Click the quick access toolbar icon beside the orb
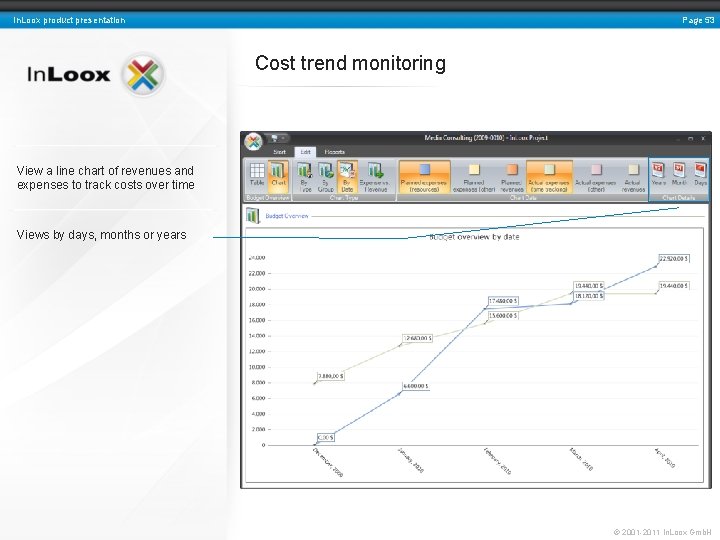 pos(275,138)
